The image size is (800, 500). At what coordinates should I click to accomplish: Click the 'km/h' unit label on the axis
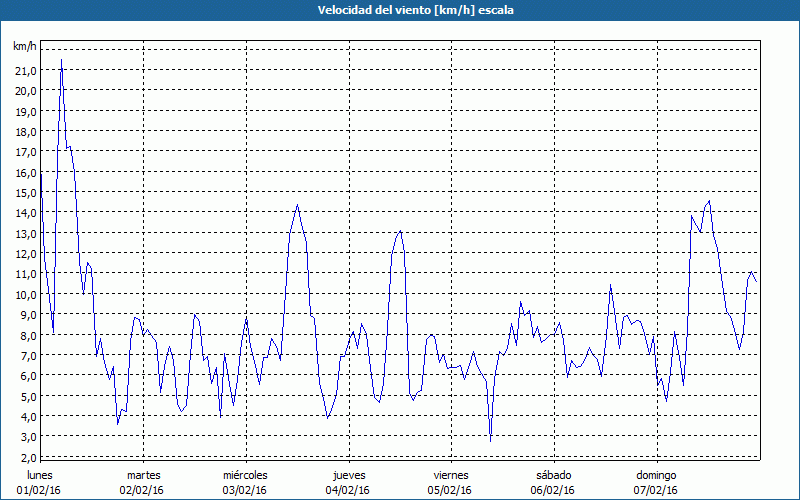24,47
